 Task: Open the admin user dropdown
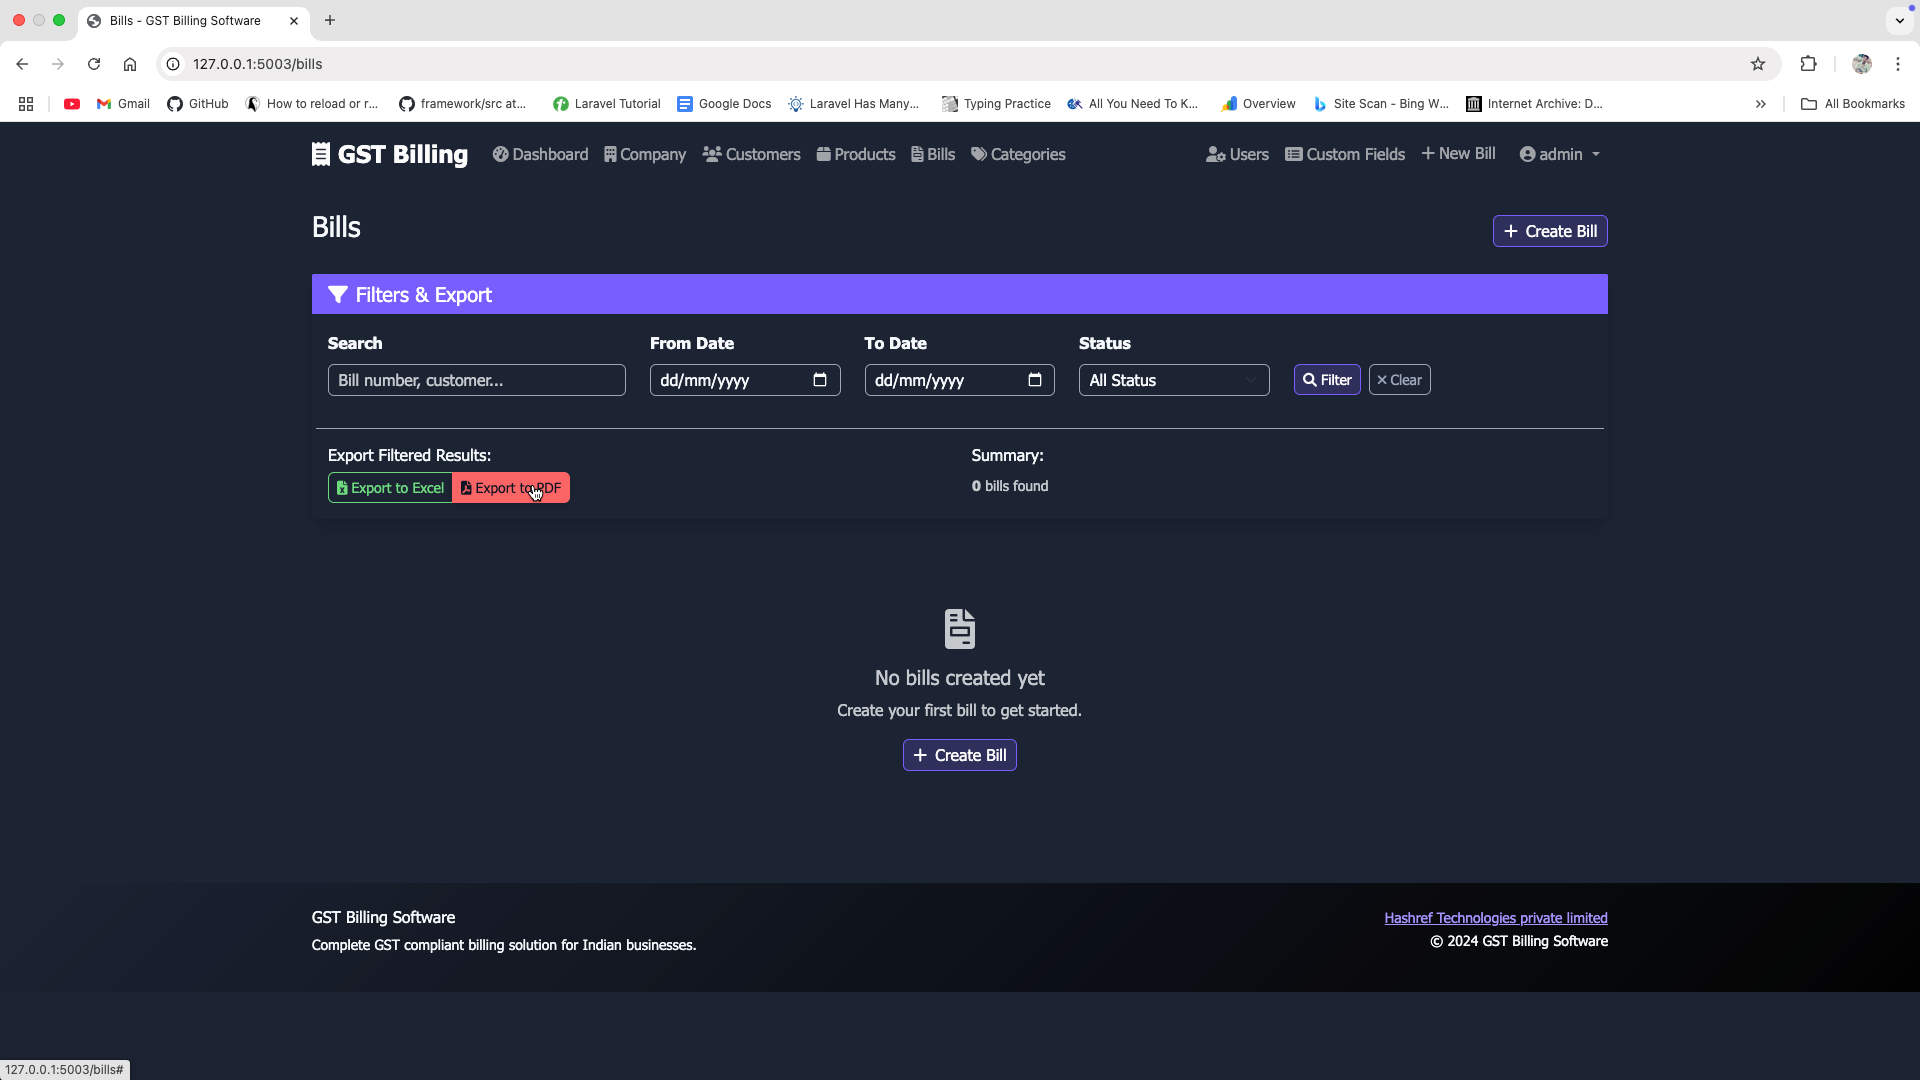1560,154
